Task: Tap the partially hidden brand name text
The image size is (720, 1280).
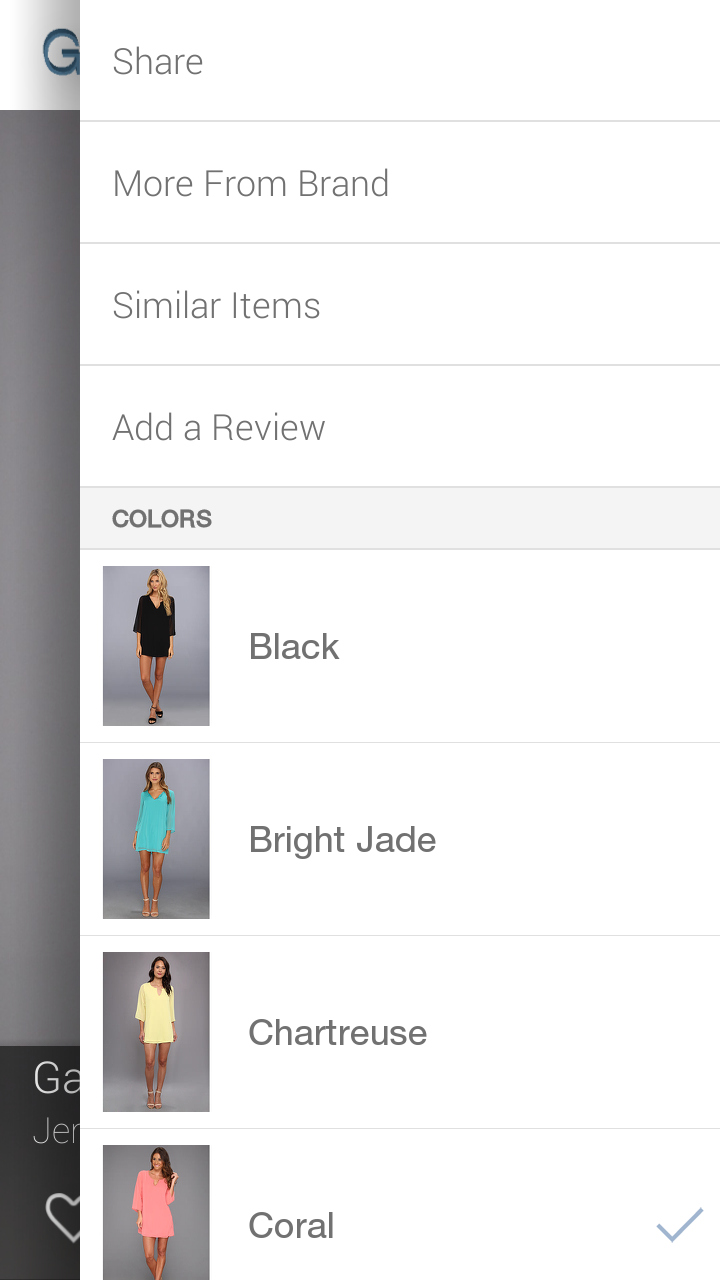Action: tap(55, 1131)
